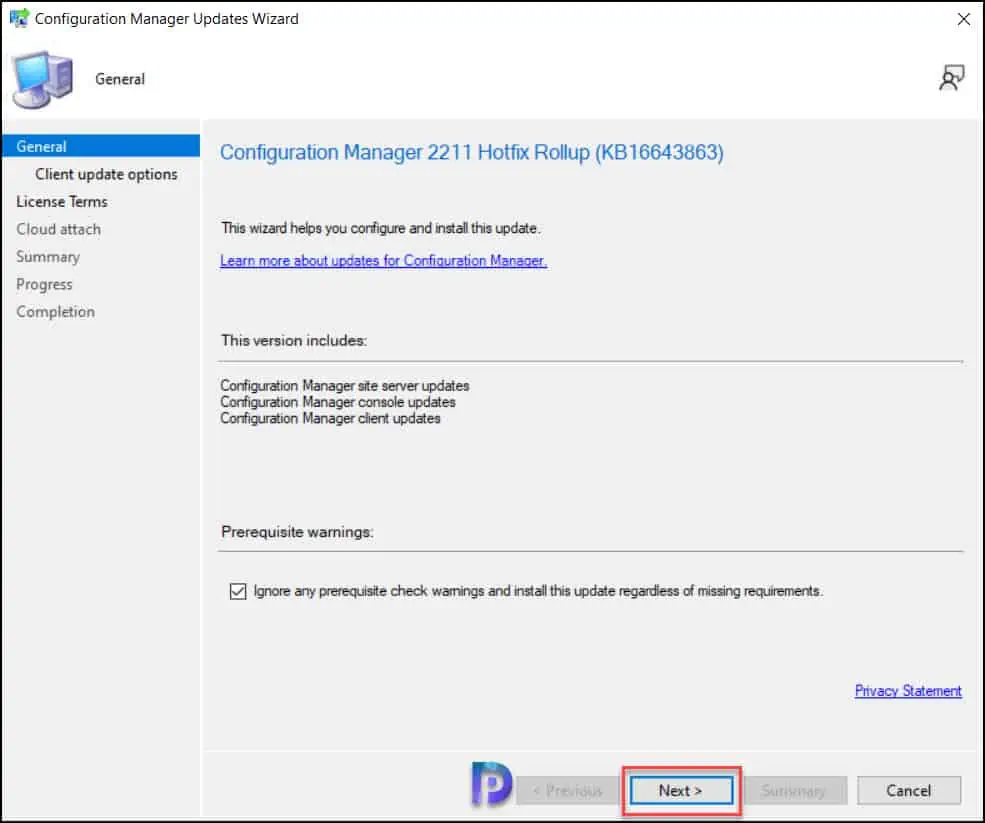Click the greyed-out Previous button
This screenshot has width=985, height=823.
pyautogui.click(x=567, y=790)
